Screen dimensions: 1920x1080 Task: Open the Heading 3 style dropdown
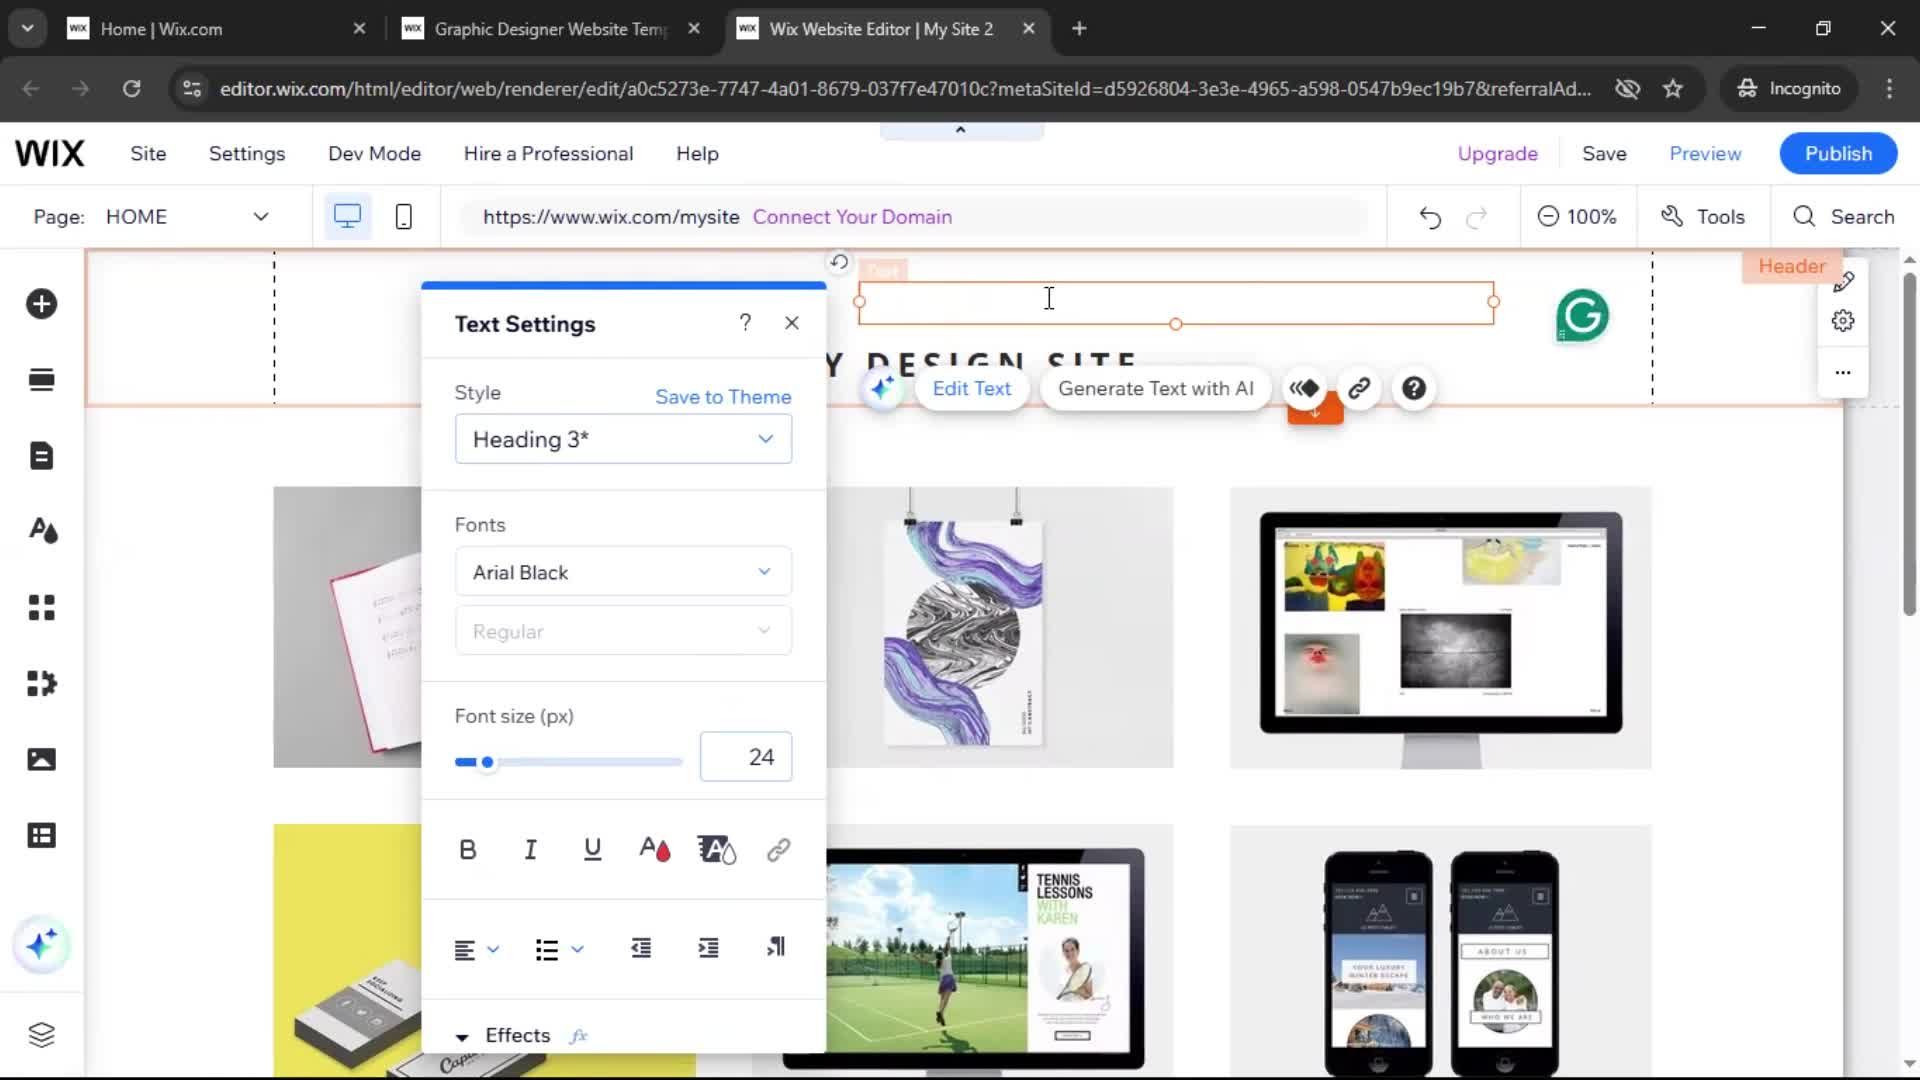[x=623, y=439]
